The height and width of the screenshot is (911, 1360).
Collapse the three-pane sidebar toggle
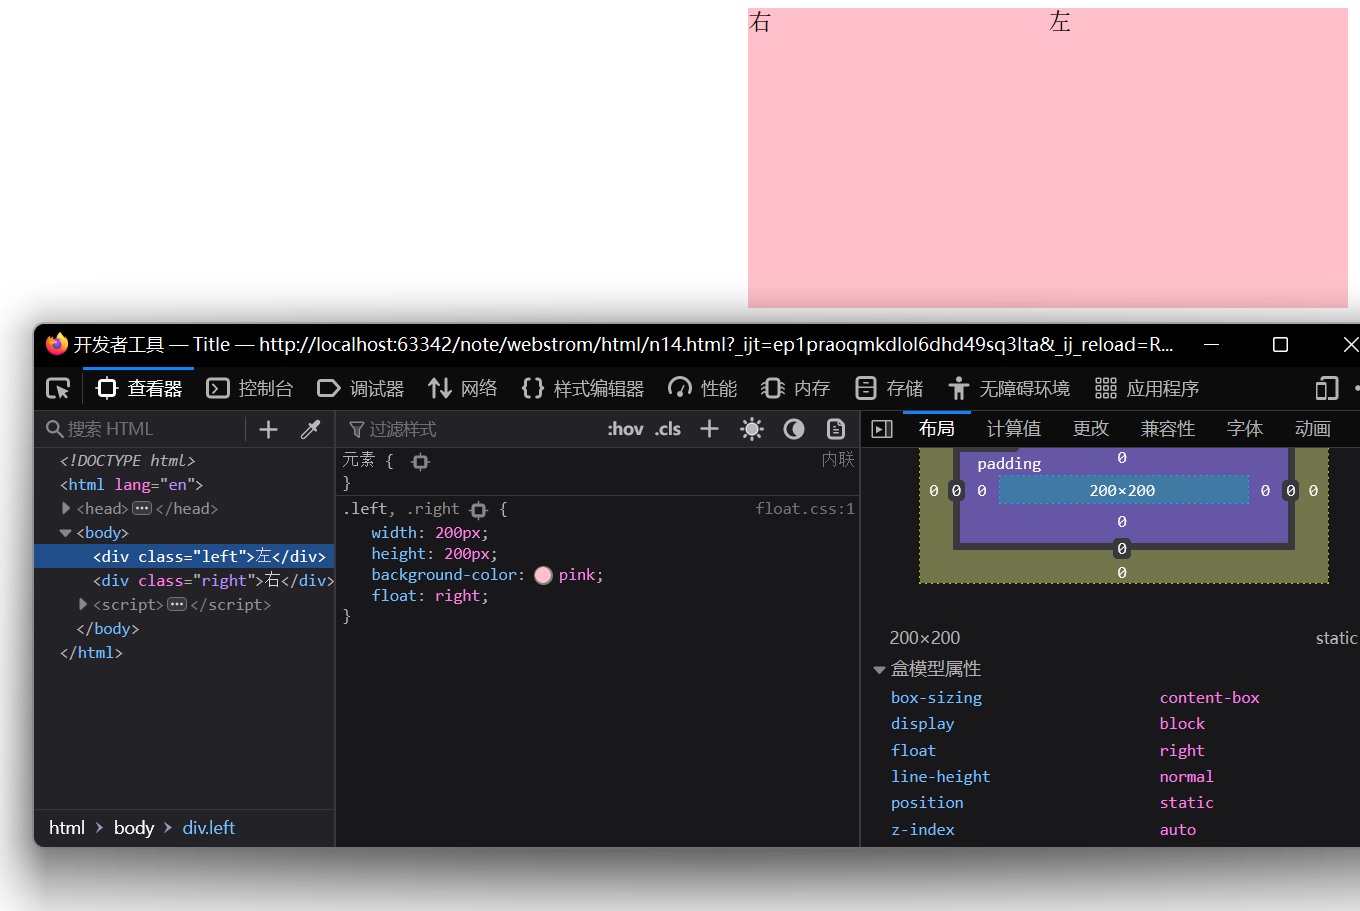pos(882,429)
